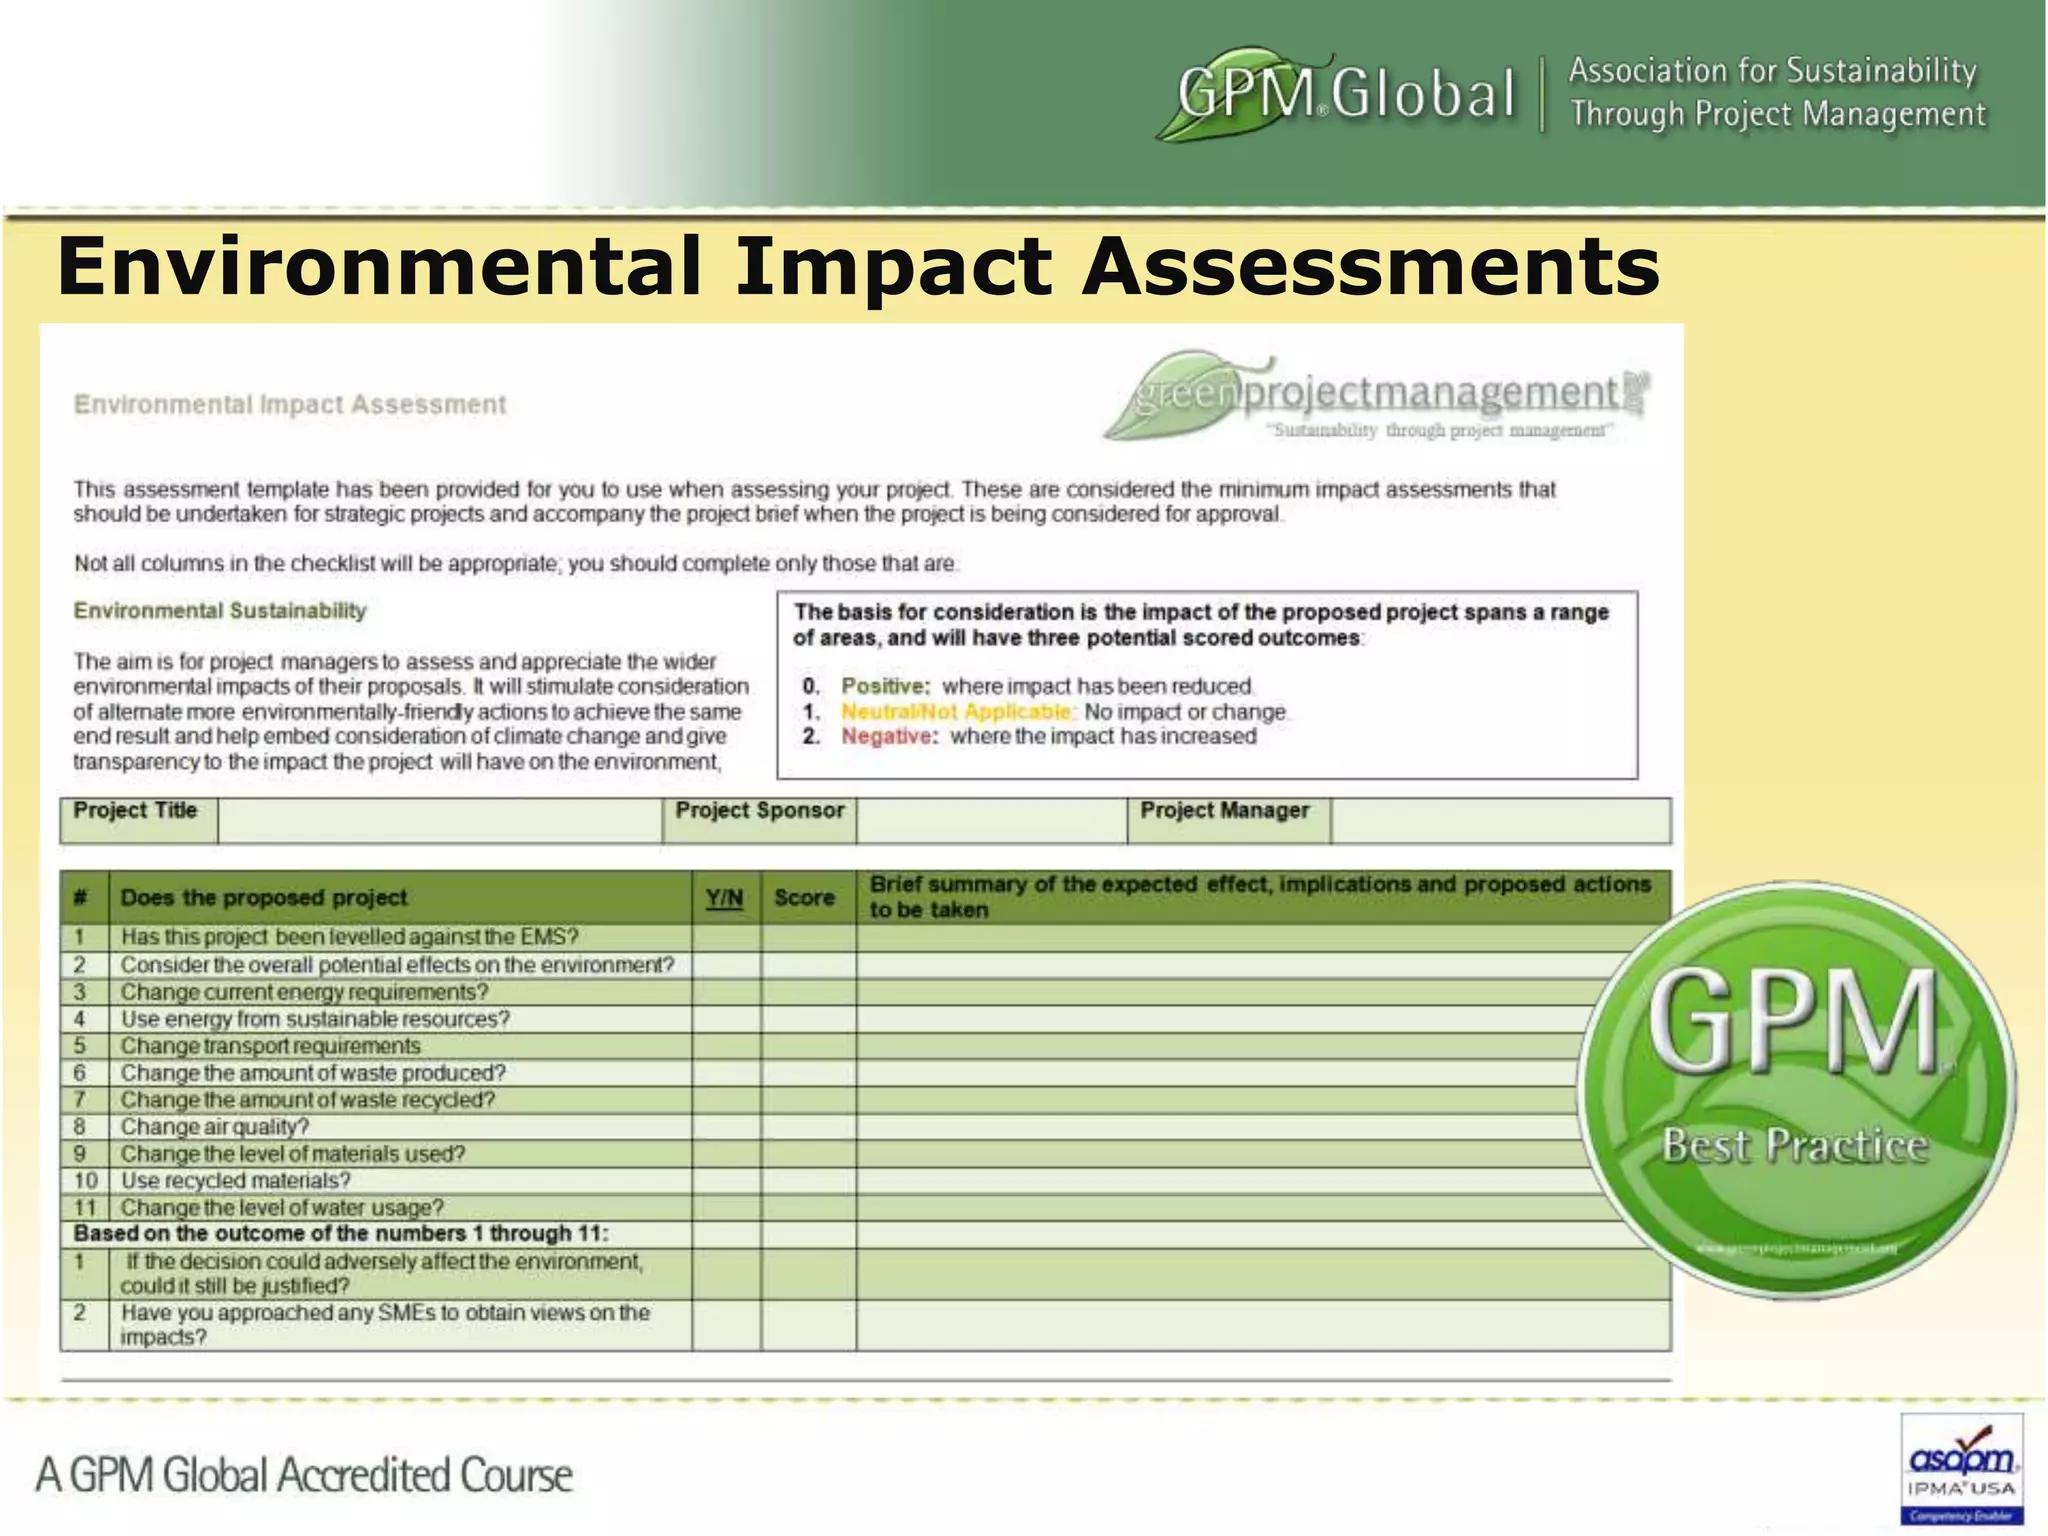Click Score cell for 'Change air quality?' row
Viewport: 2048px width, 1536px height.
click(x=808, y=1127)
